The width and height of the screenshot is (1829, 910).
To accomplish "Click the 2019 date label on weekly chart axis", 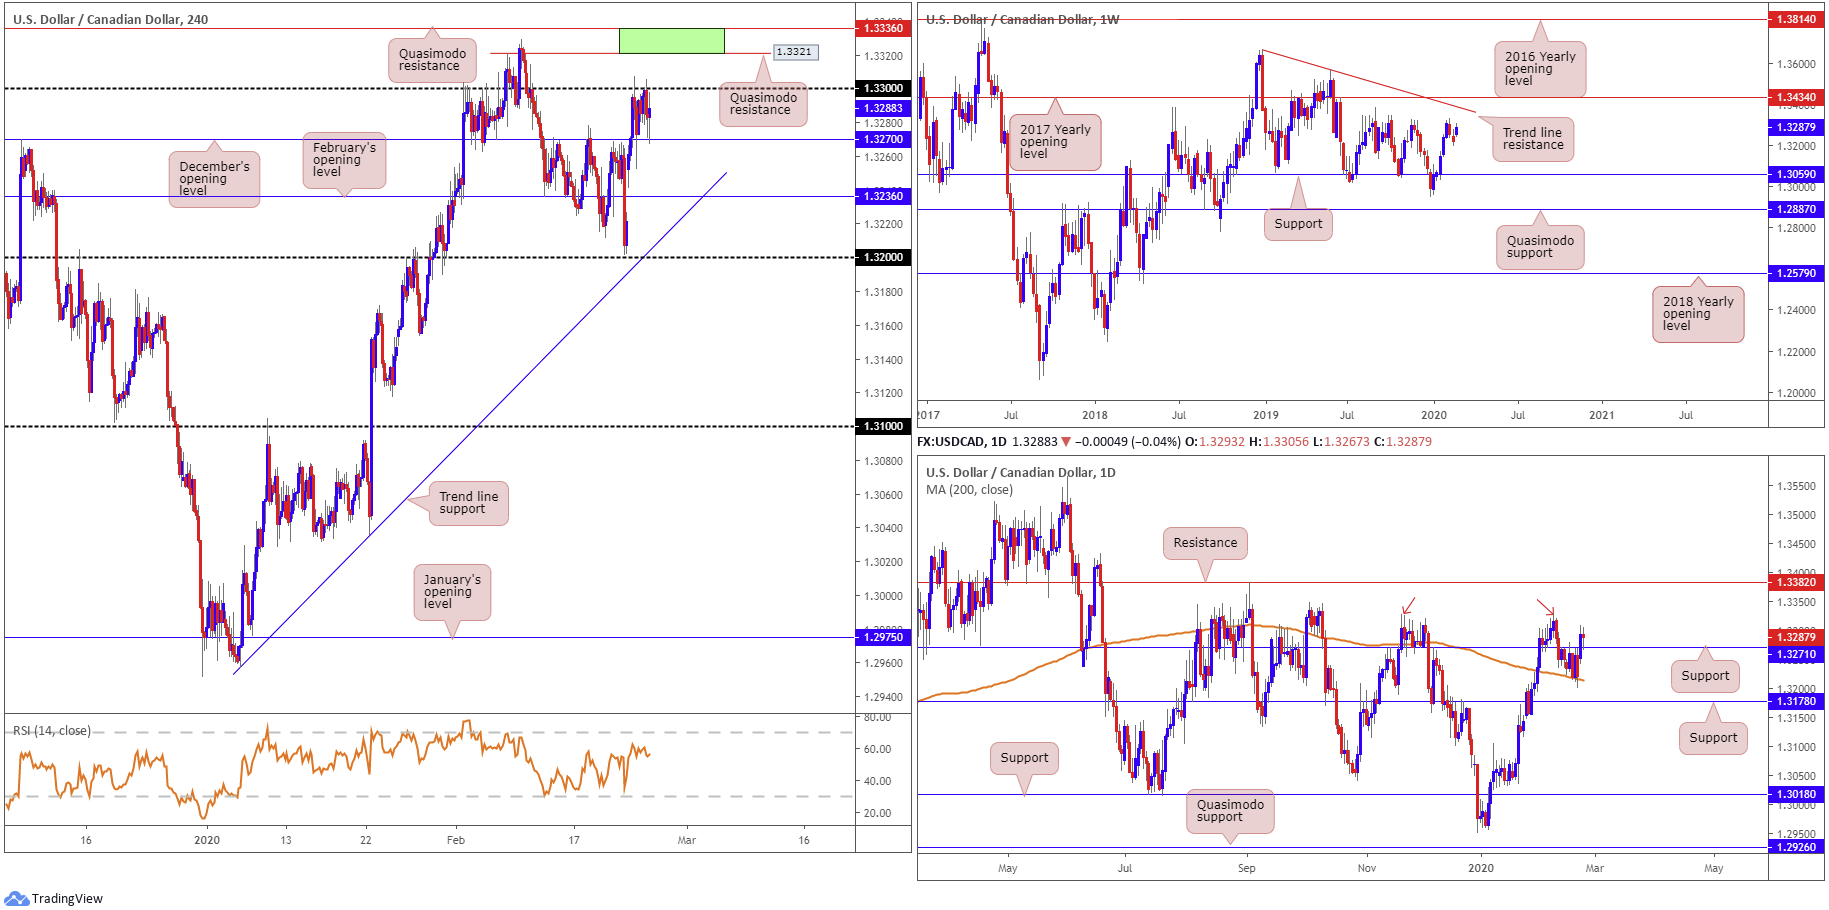I will [1265, 415].
